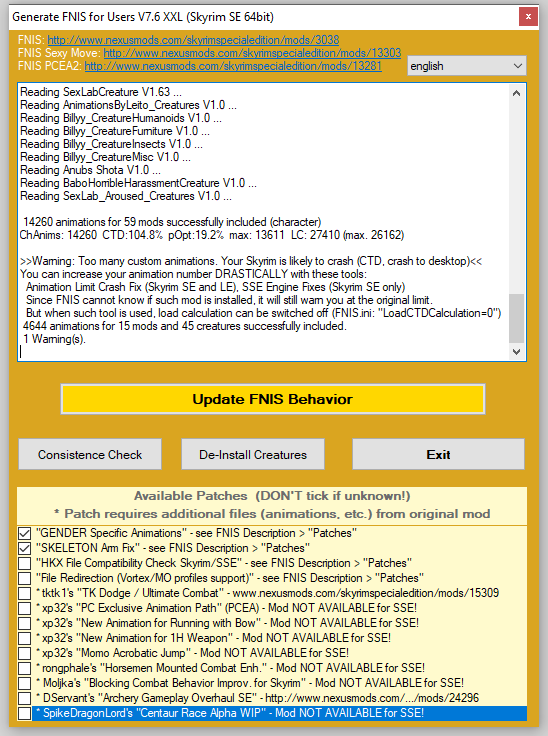
Task: Click the '1 Warning(s).' log line
Action: coord(54,339)
